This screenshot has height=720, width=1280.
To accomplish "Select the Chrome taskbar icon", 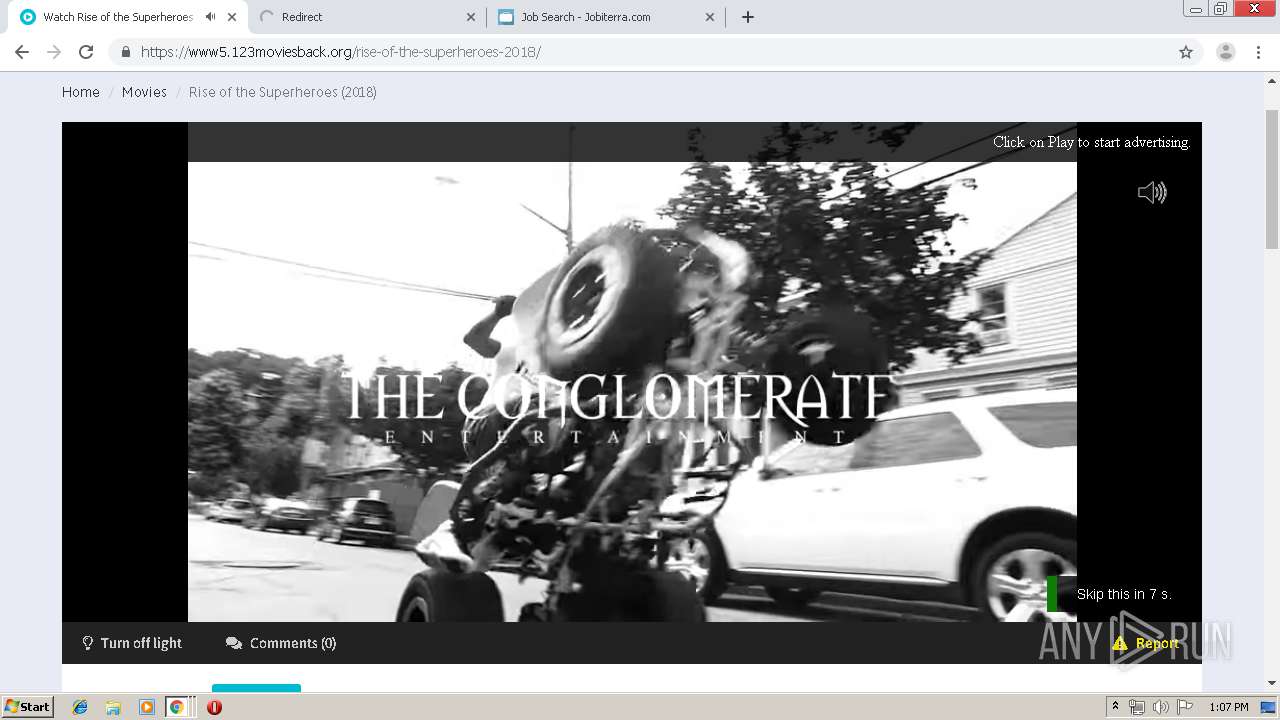I will [x=177, y=707].
